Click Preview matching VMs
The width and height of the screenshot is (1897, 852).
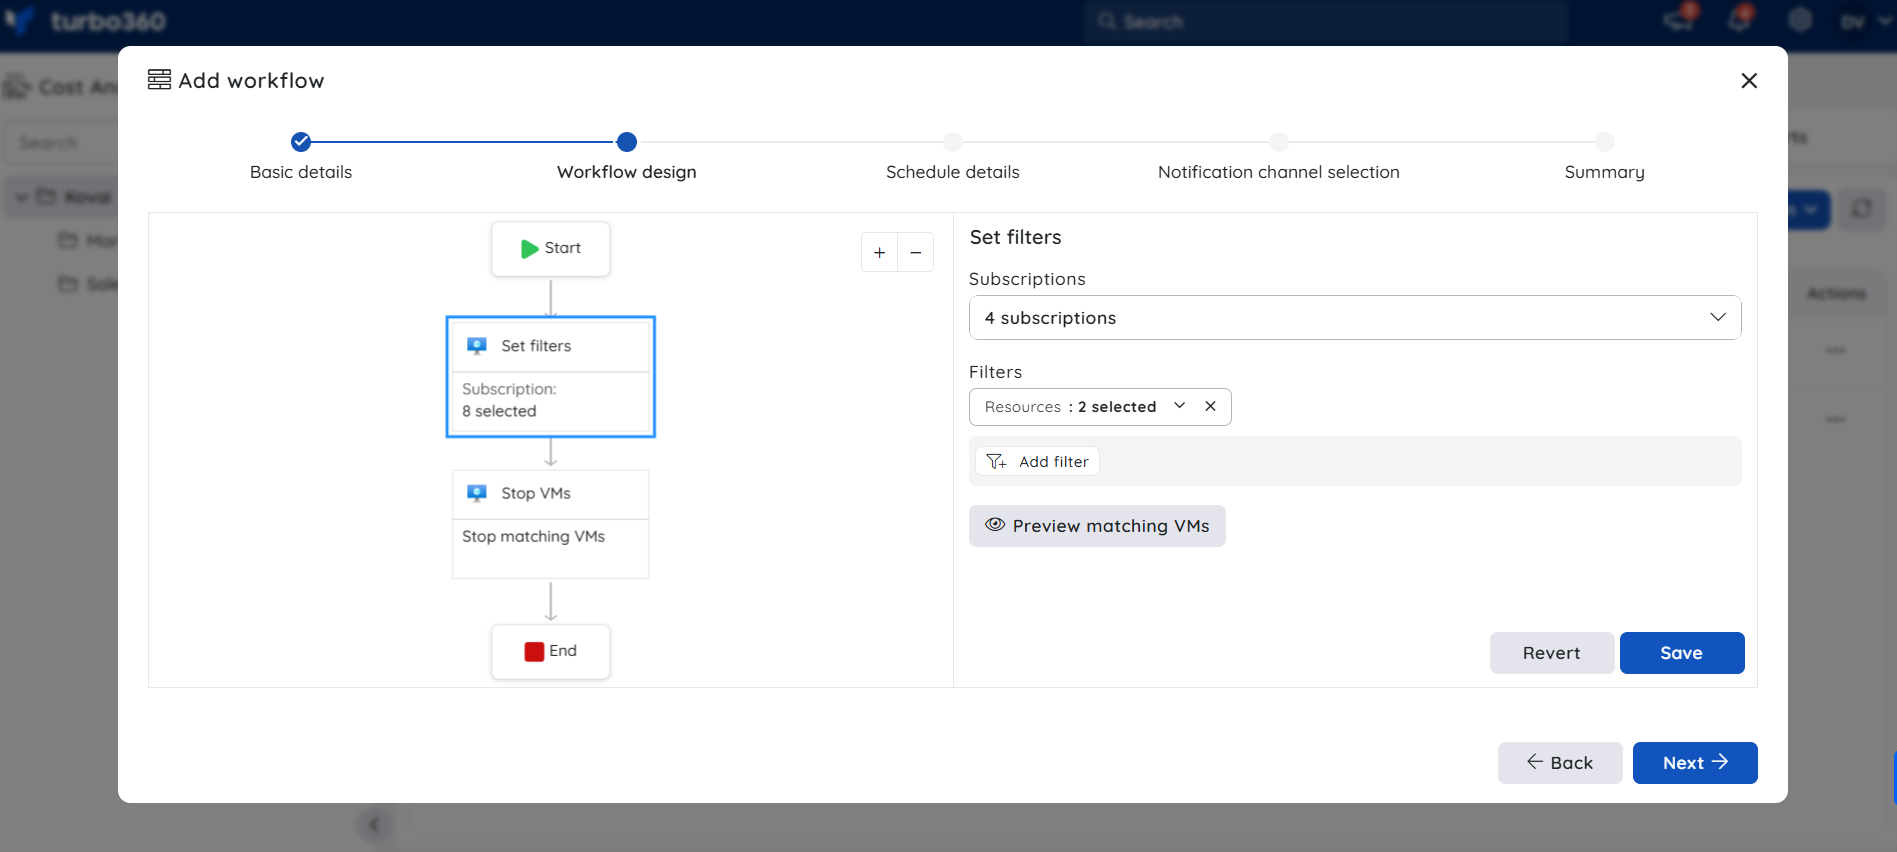(1097, 526)
